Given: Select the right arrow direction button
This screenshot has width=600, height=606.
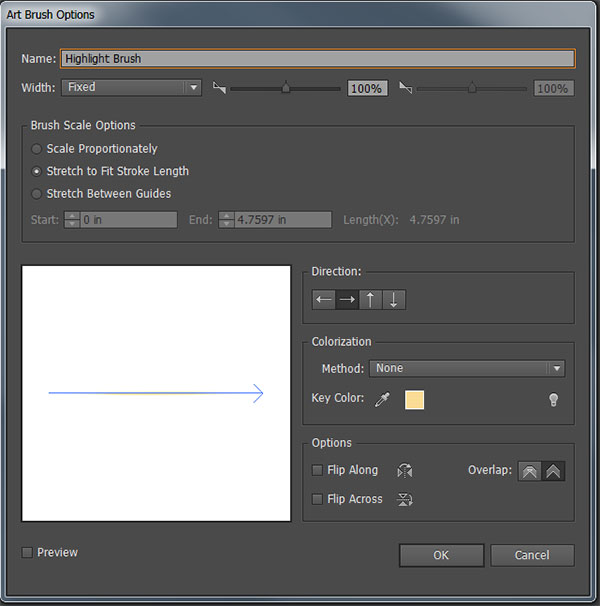Looking at the screenshot, I should pos(347,300).
